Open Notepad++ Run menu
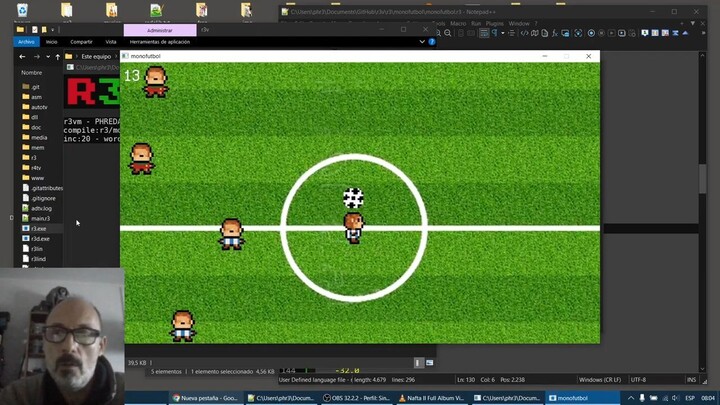The image size is (720, 405). coord(476,23)
